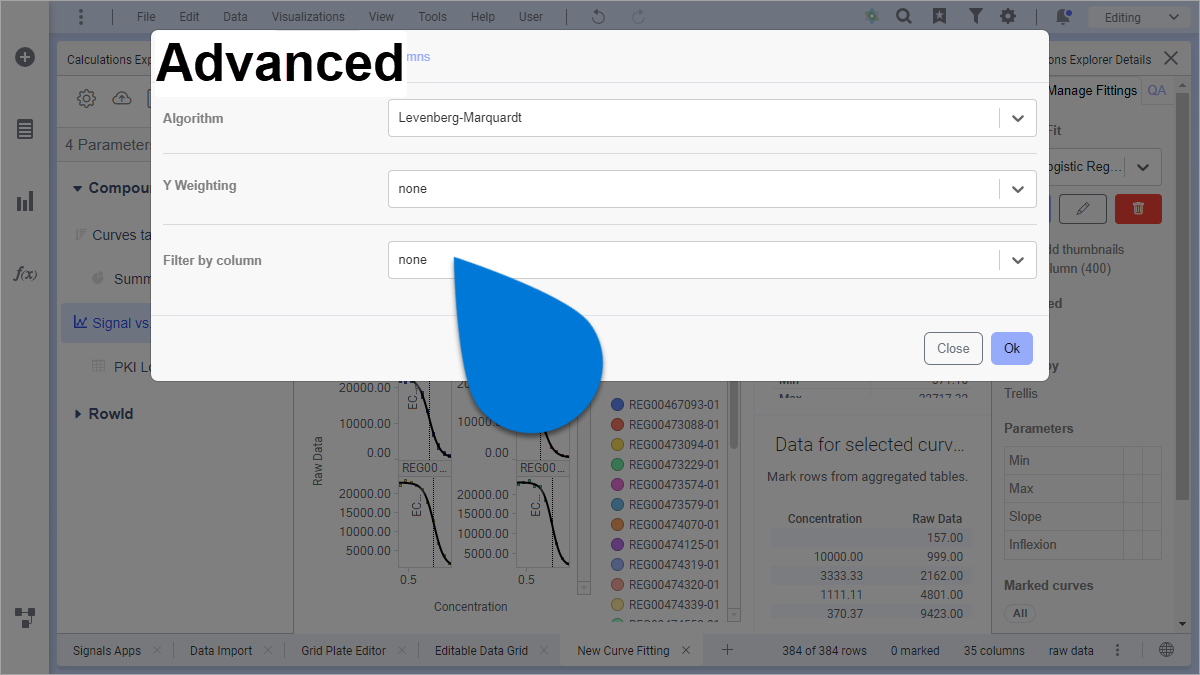
Task: Open the Filter by column dropdown
Action: click(x=711, y=260)
